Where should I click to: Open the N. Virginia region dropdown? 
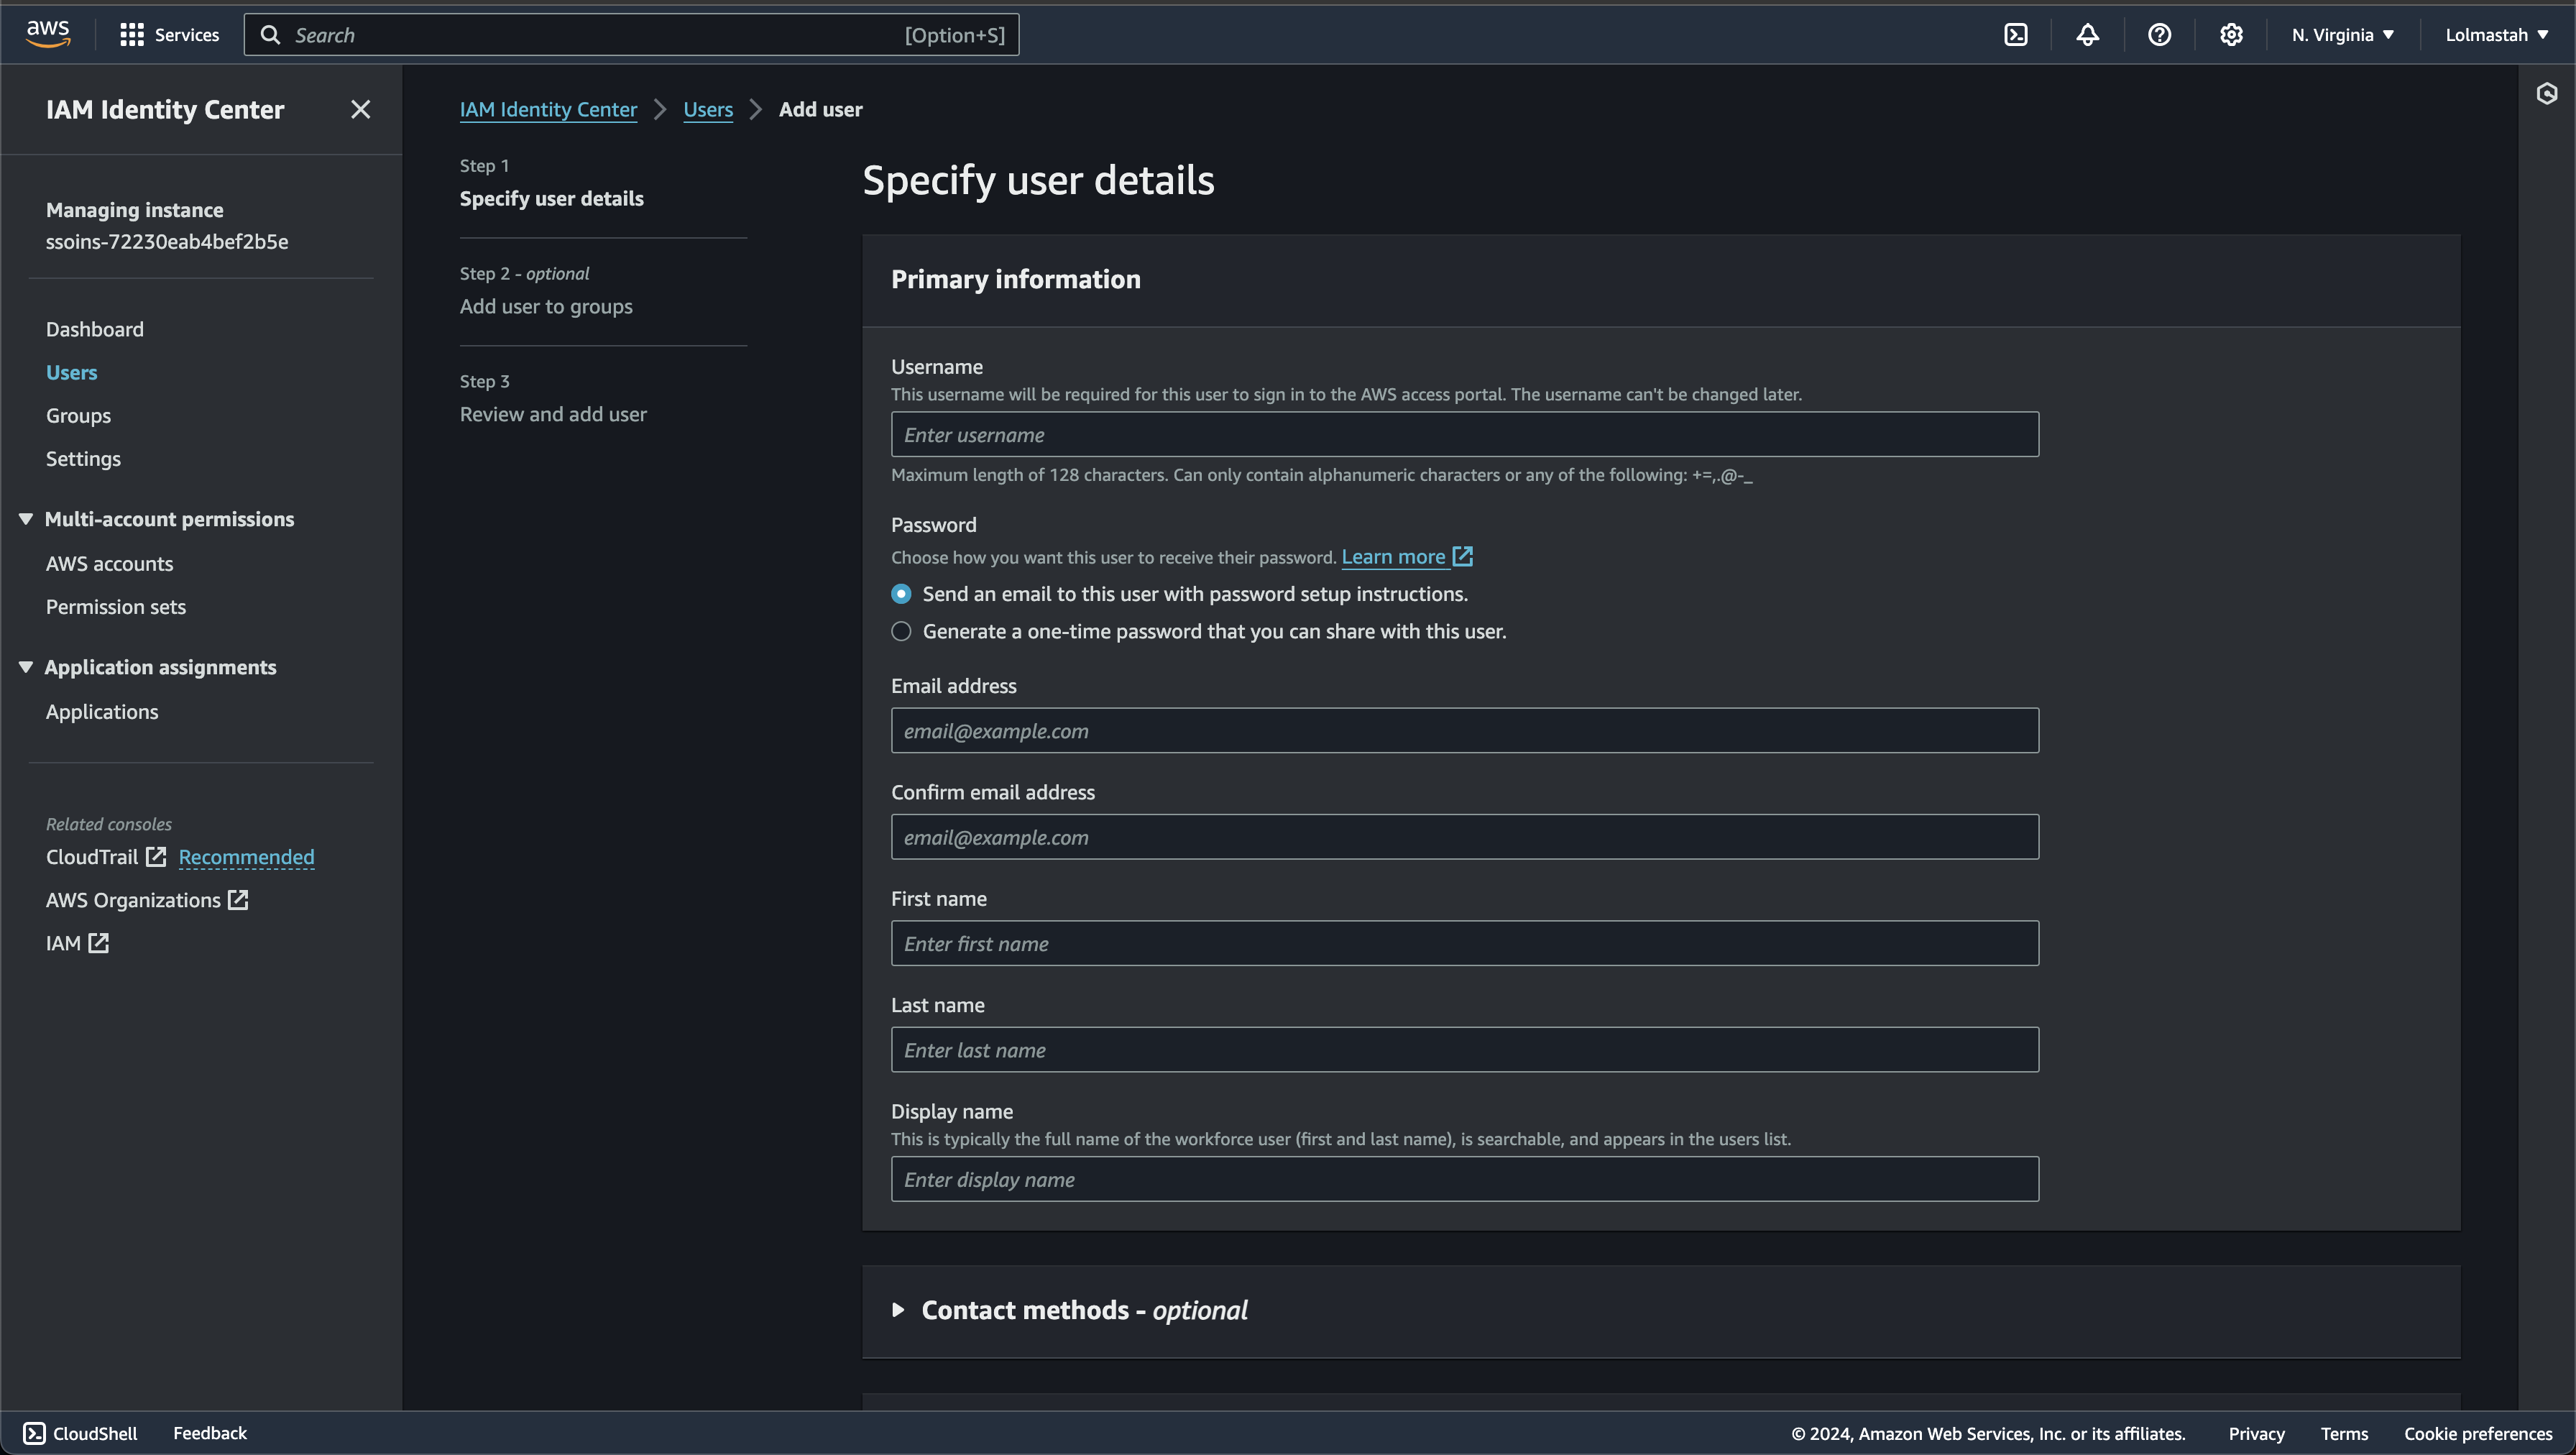click(x=2342, y=35)
